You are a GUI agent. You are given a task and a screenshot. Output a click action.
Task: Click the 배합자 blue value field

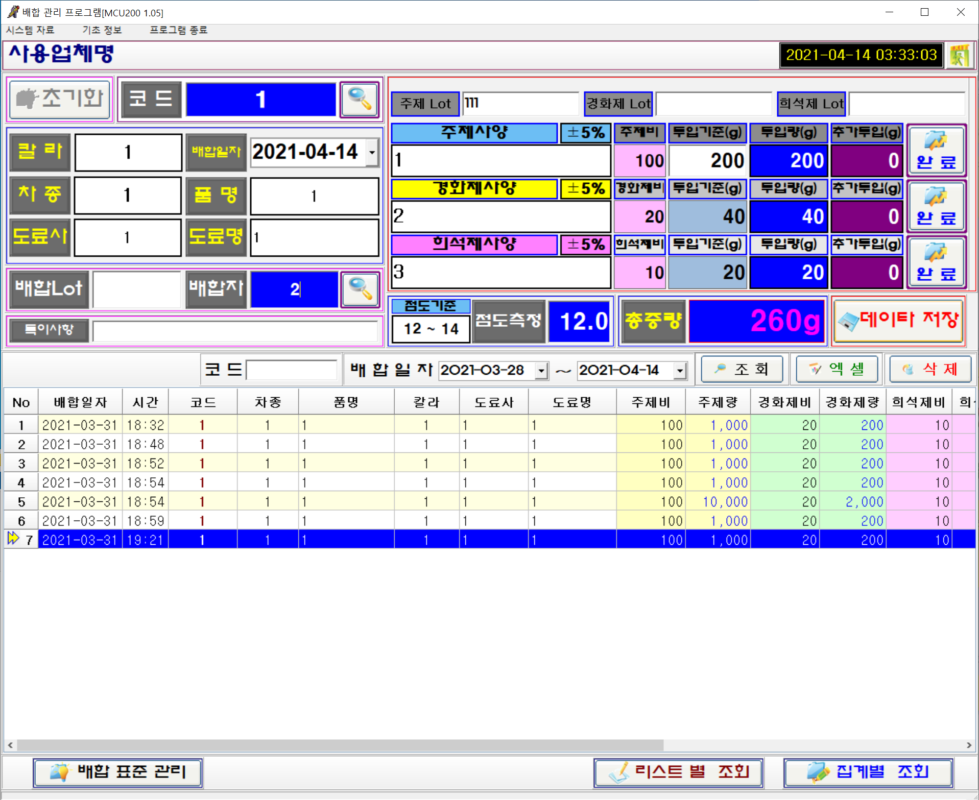point(294,289)
